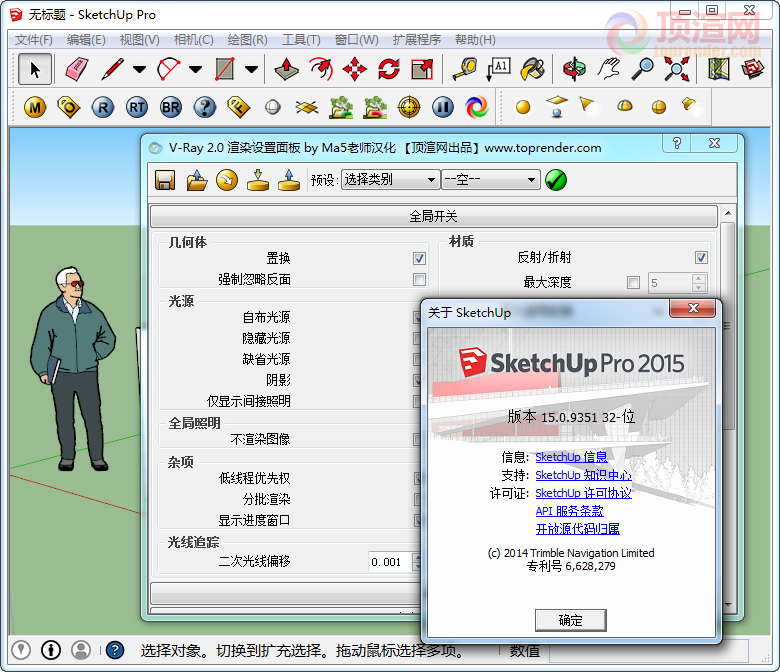
Task: Click the geo-location status bar icon
Action: [21, 650]
